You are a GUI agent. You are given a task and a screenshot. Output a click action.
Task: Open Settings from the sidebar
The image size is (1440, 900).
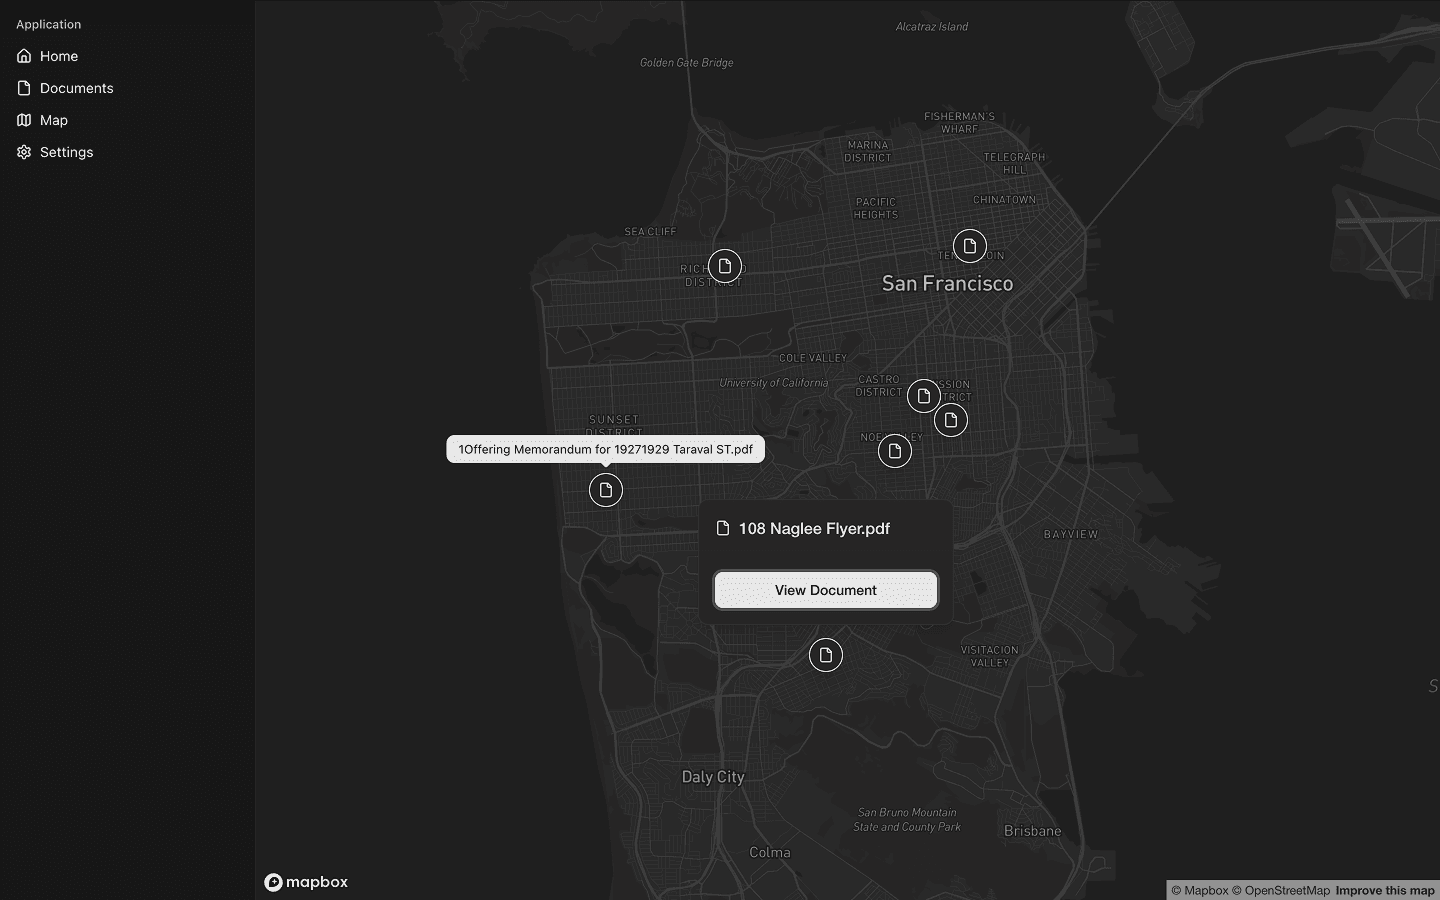(x=66, y=152)
